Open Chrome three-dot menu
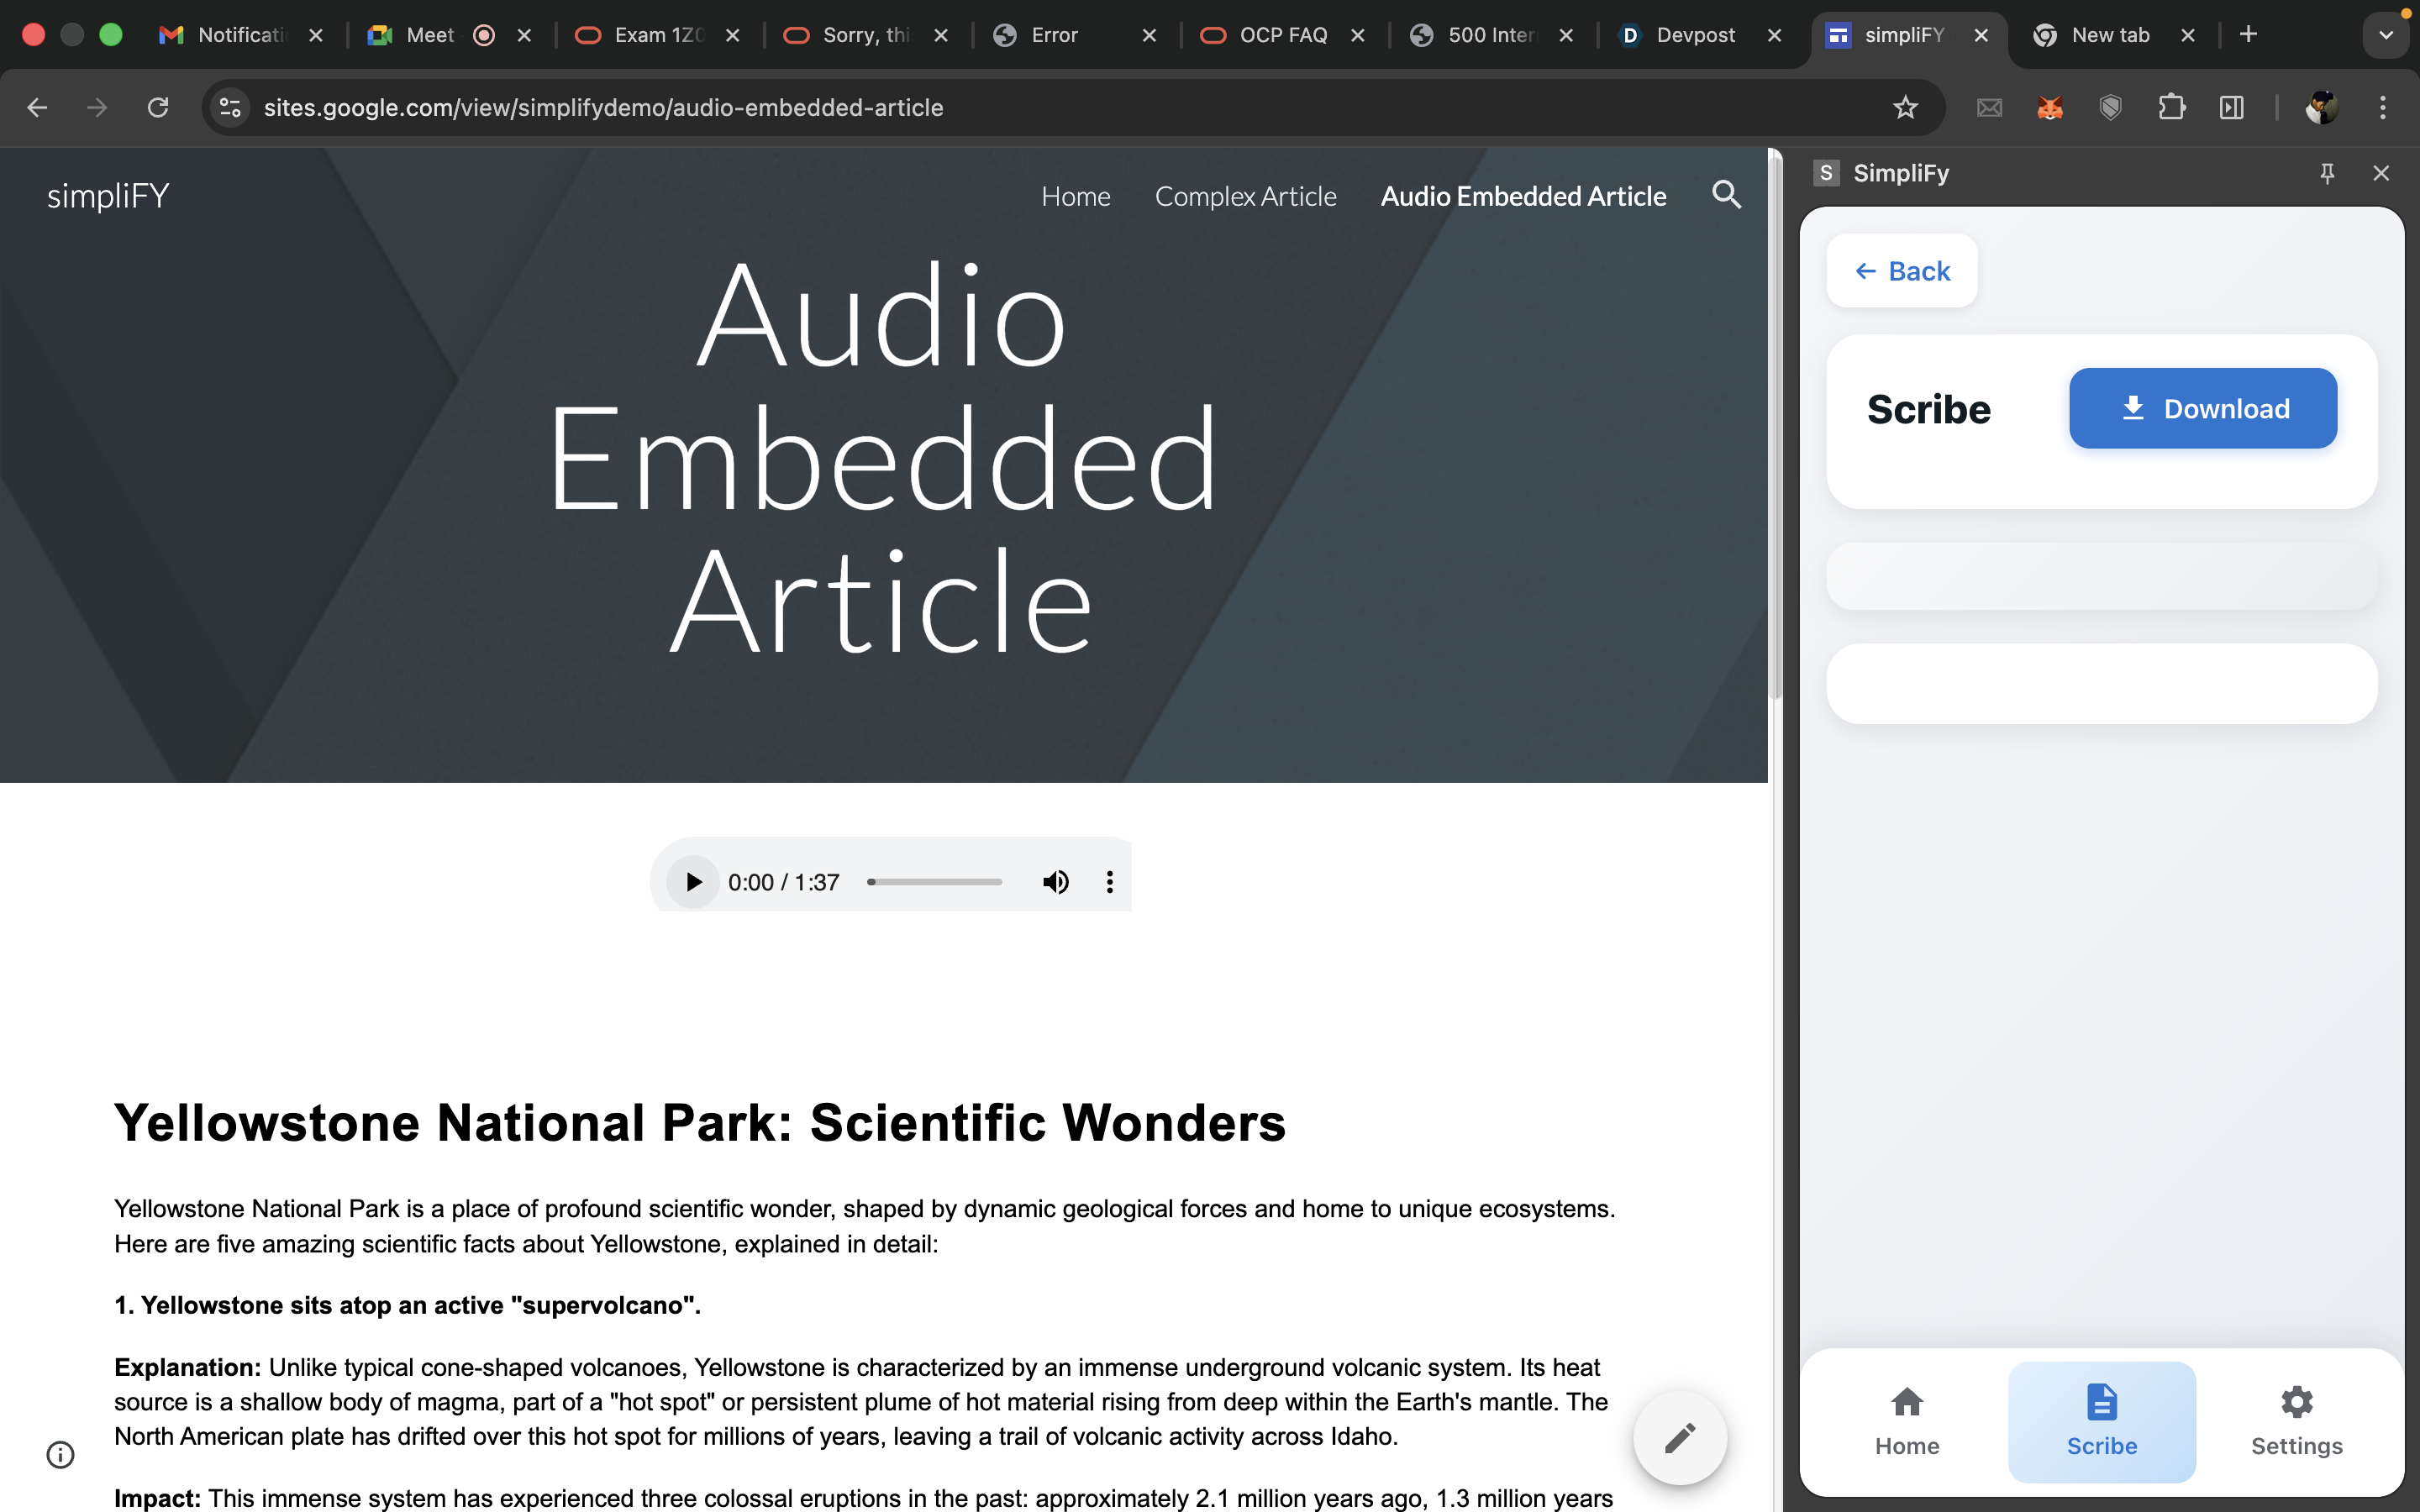Screen dimensions: 2420x1512 tap(2382, 107)
